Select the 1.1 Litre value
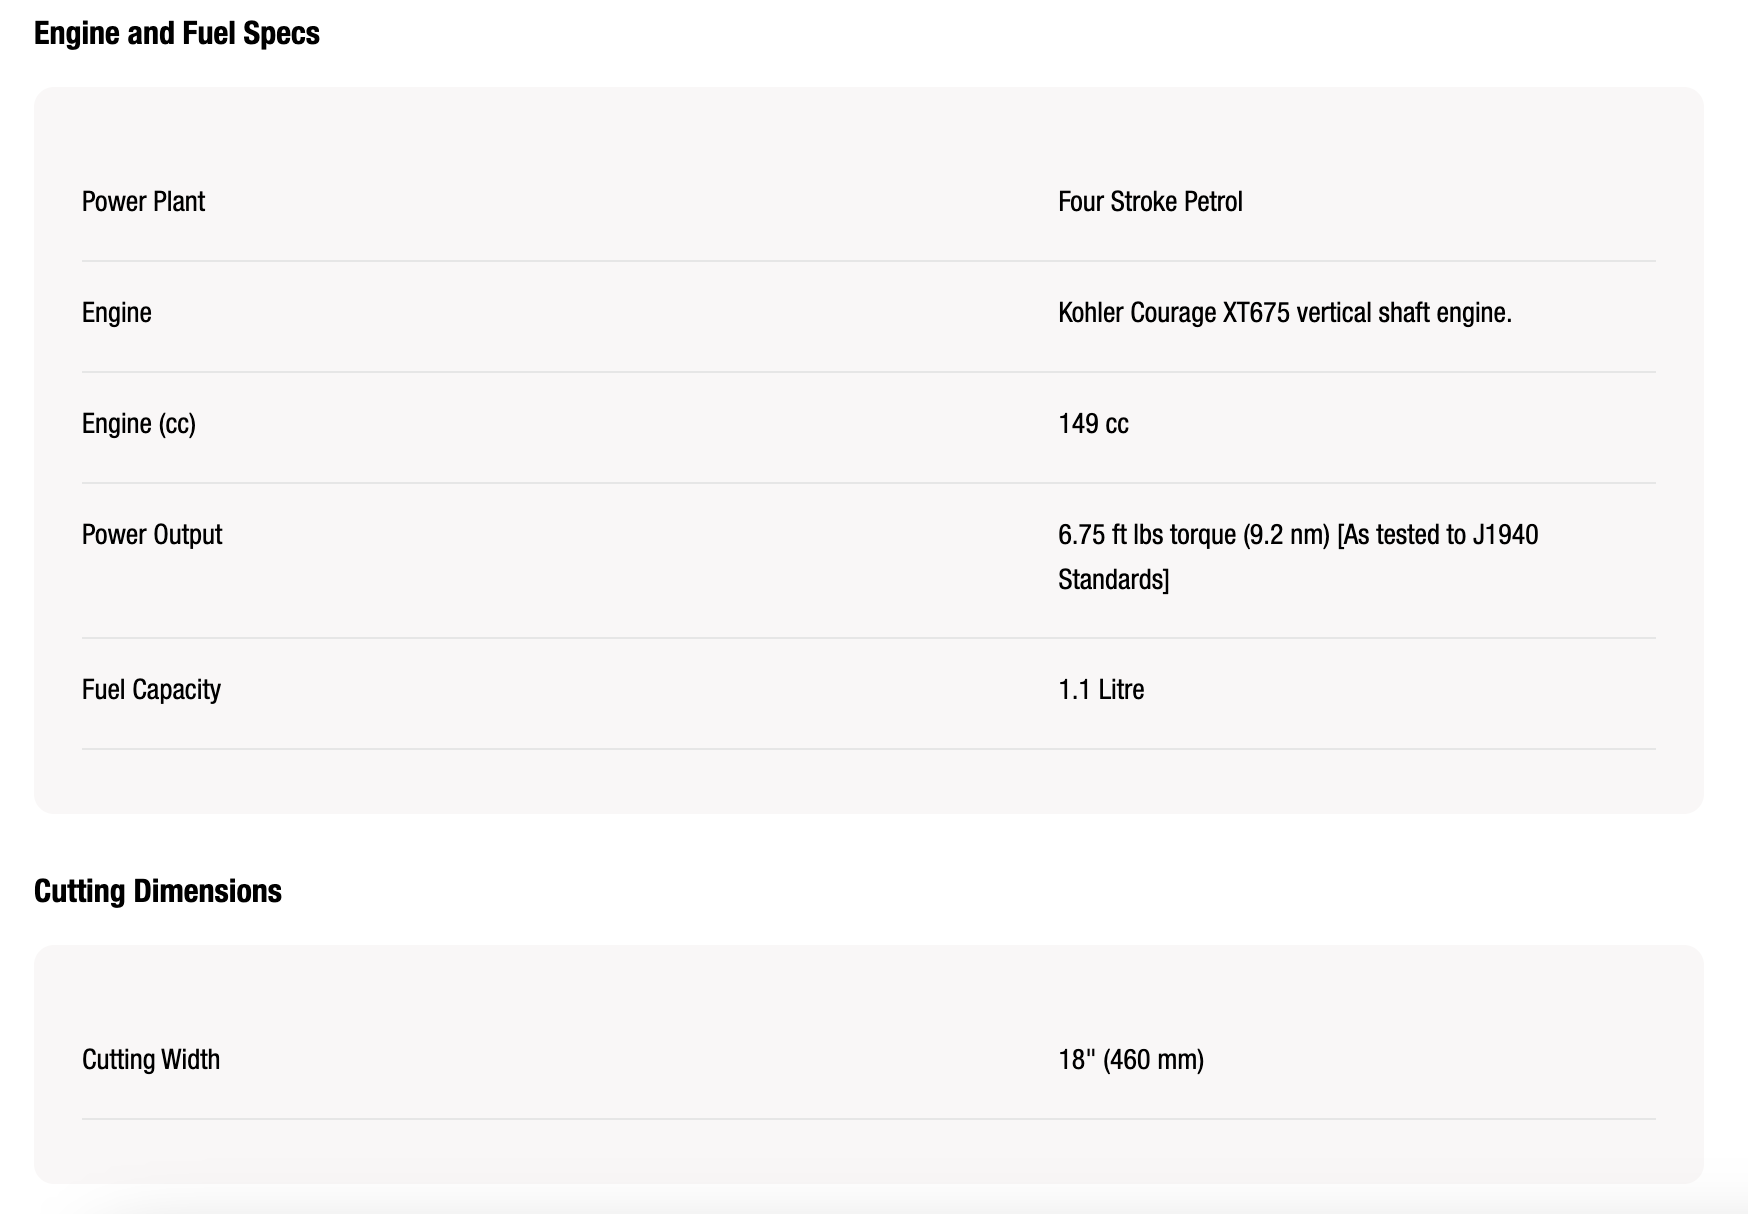This screenshot has width=1748, height=1214. [x=1101, y=690]
